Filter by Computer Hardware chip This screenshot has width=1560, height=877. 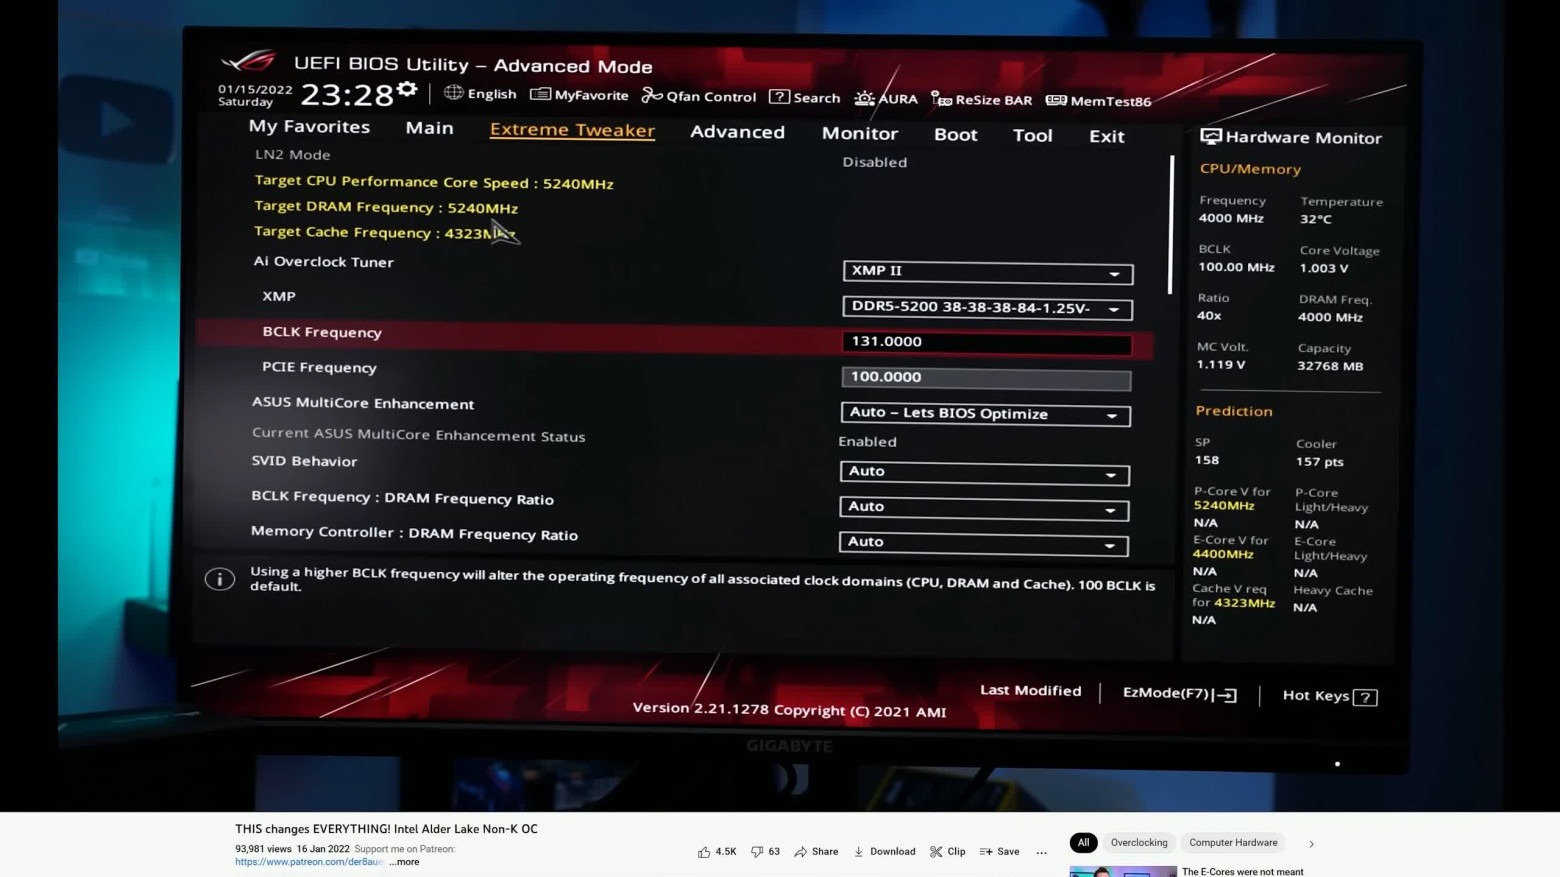pyautogui.click(x=1233, y=843)
